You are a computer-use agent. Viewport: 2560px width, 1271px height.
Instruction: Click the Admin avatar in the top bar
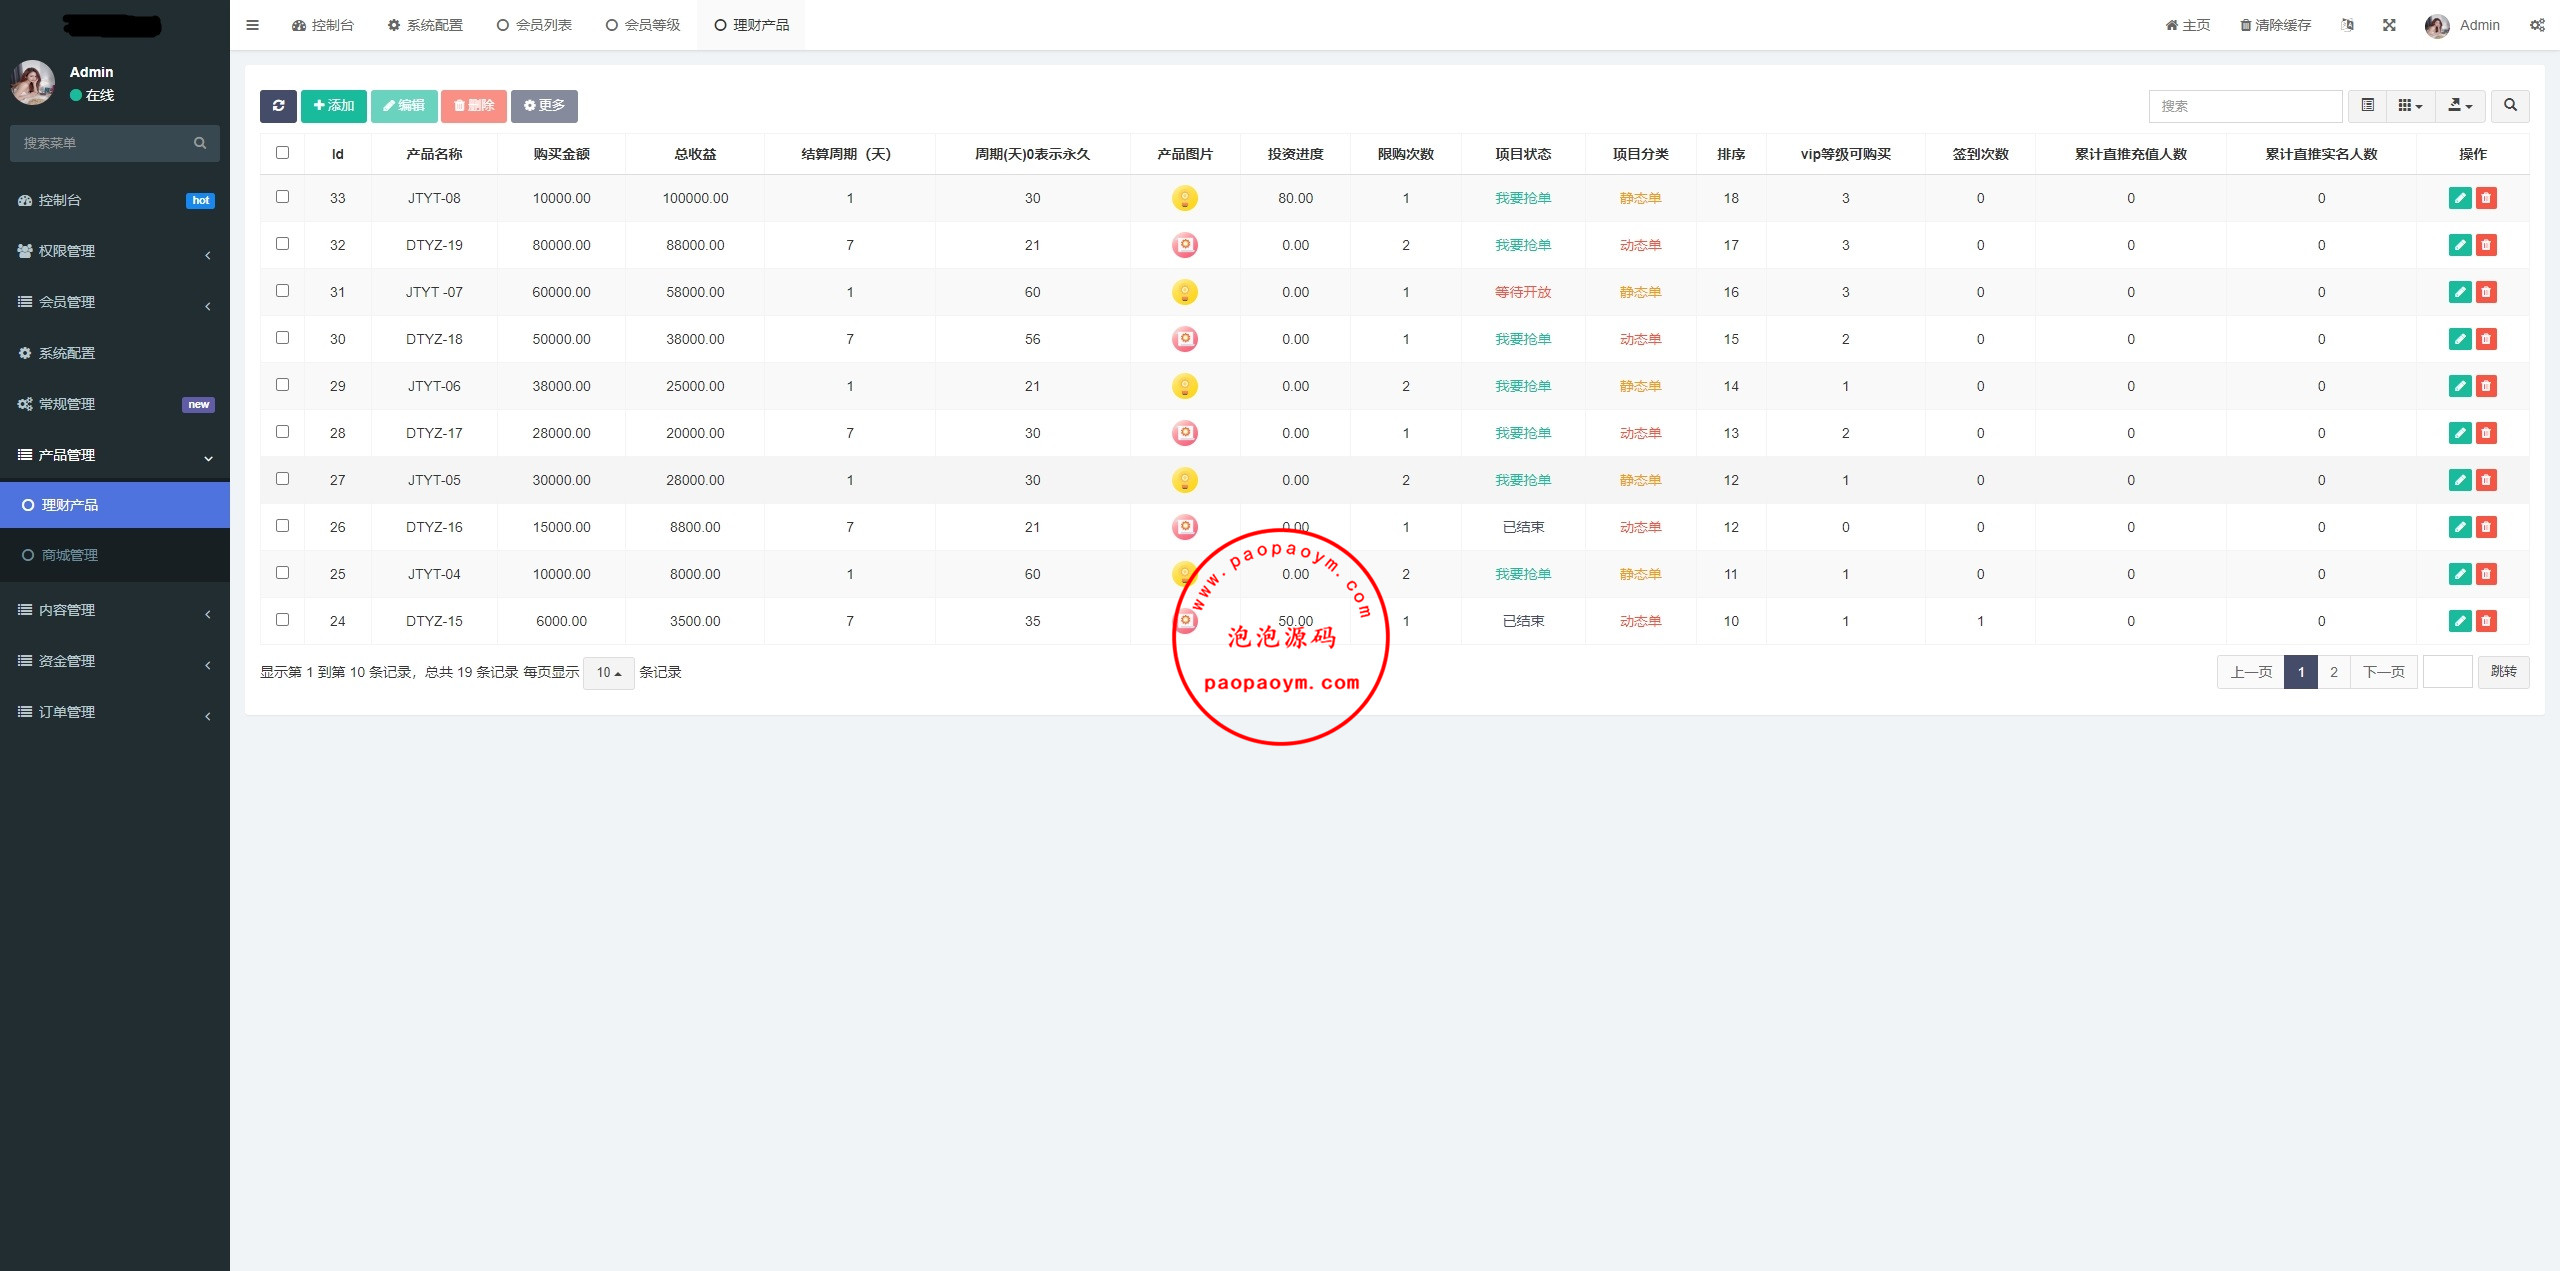(2437, 25)
